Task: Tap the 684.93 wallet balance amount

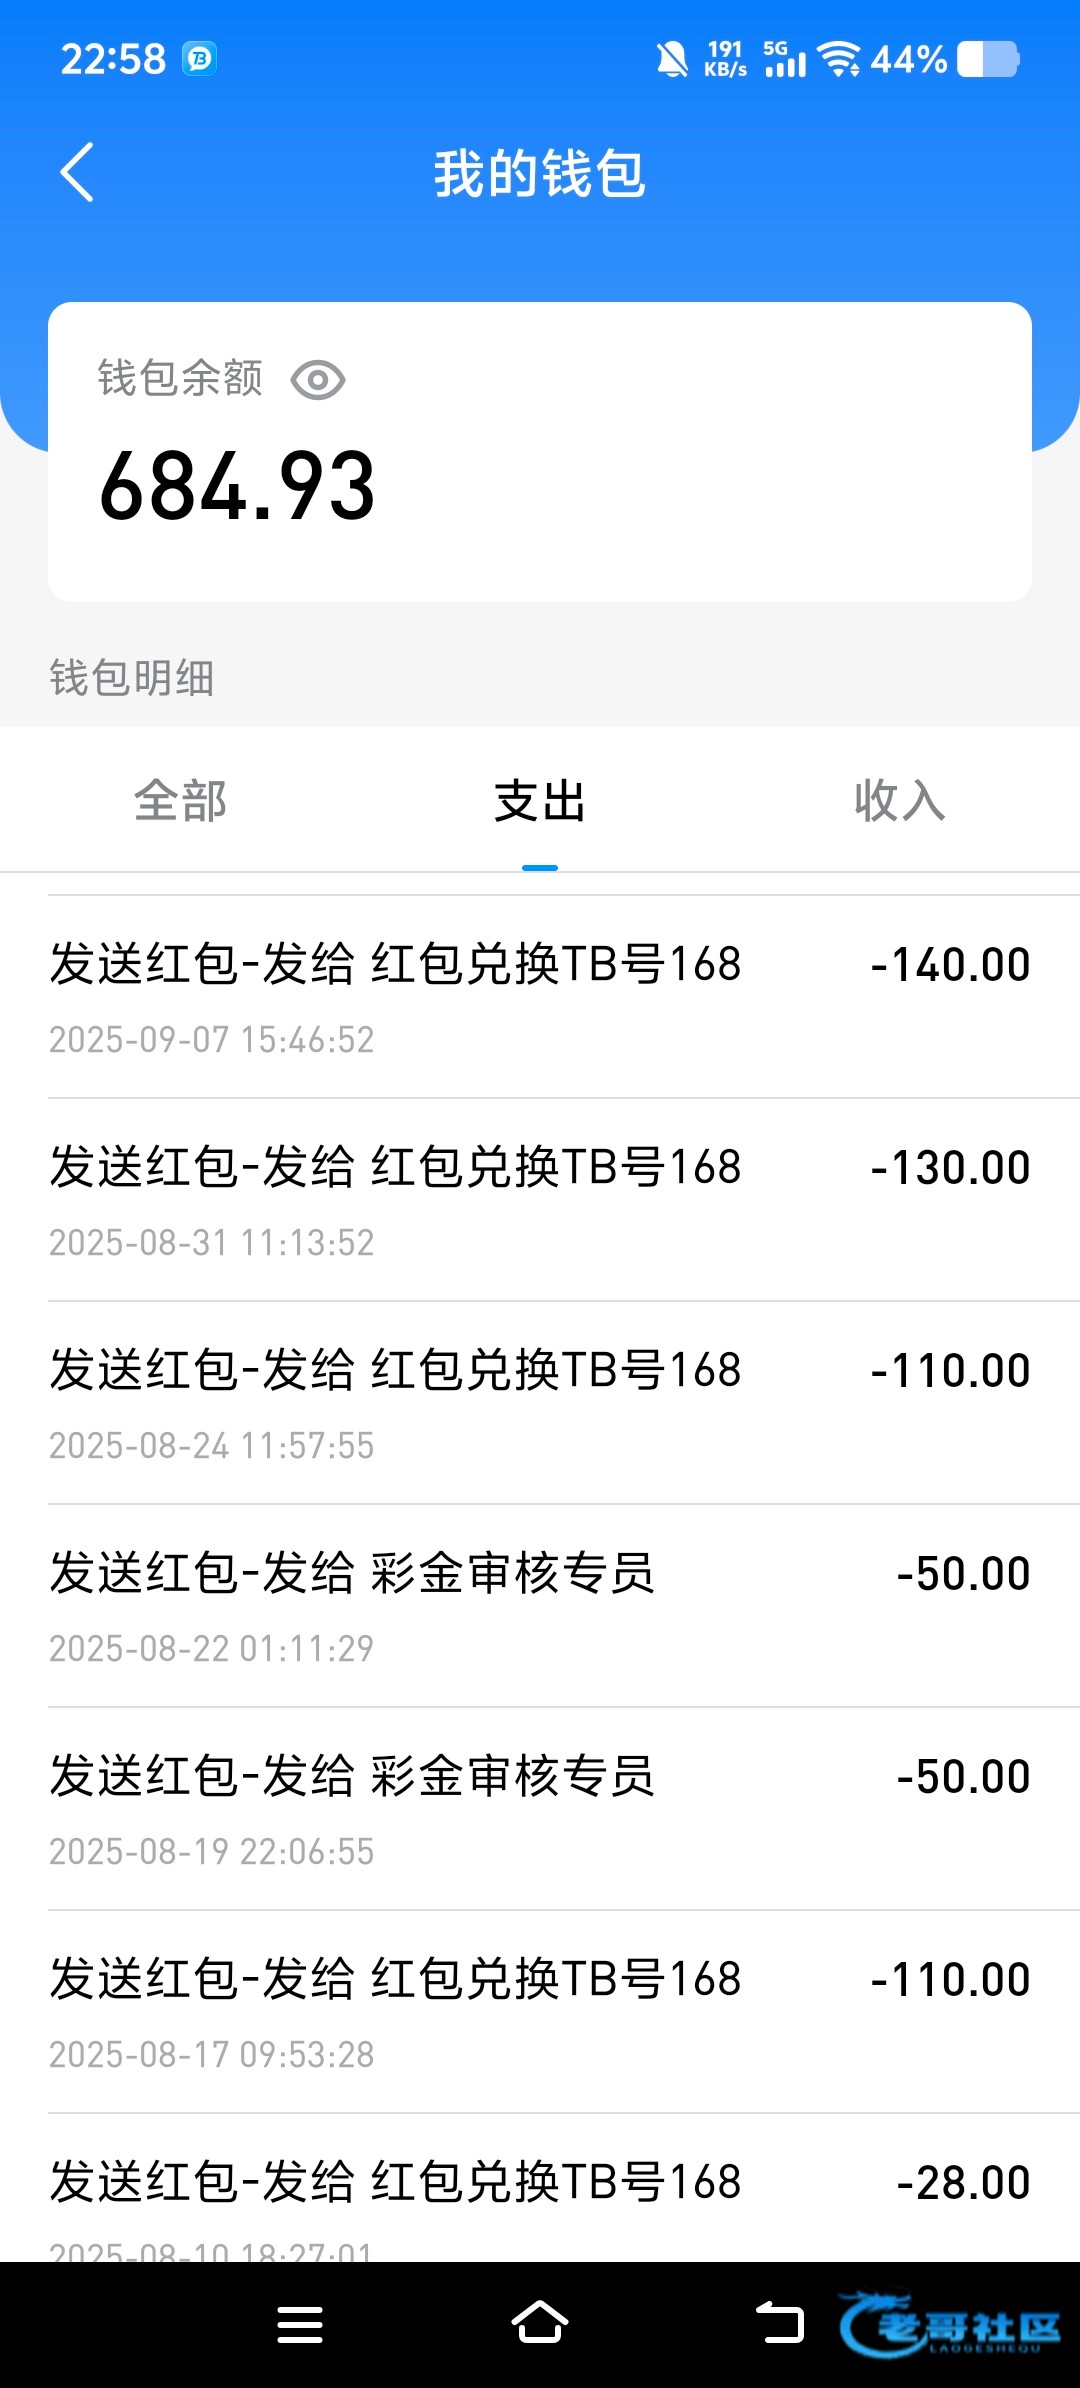Action: pyautogui.click(x=238, y=487)
